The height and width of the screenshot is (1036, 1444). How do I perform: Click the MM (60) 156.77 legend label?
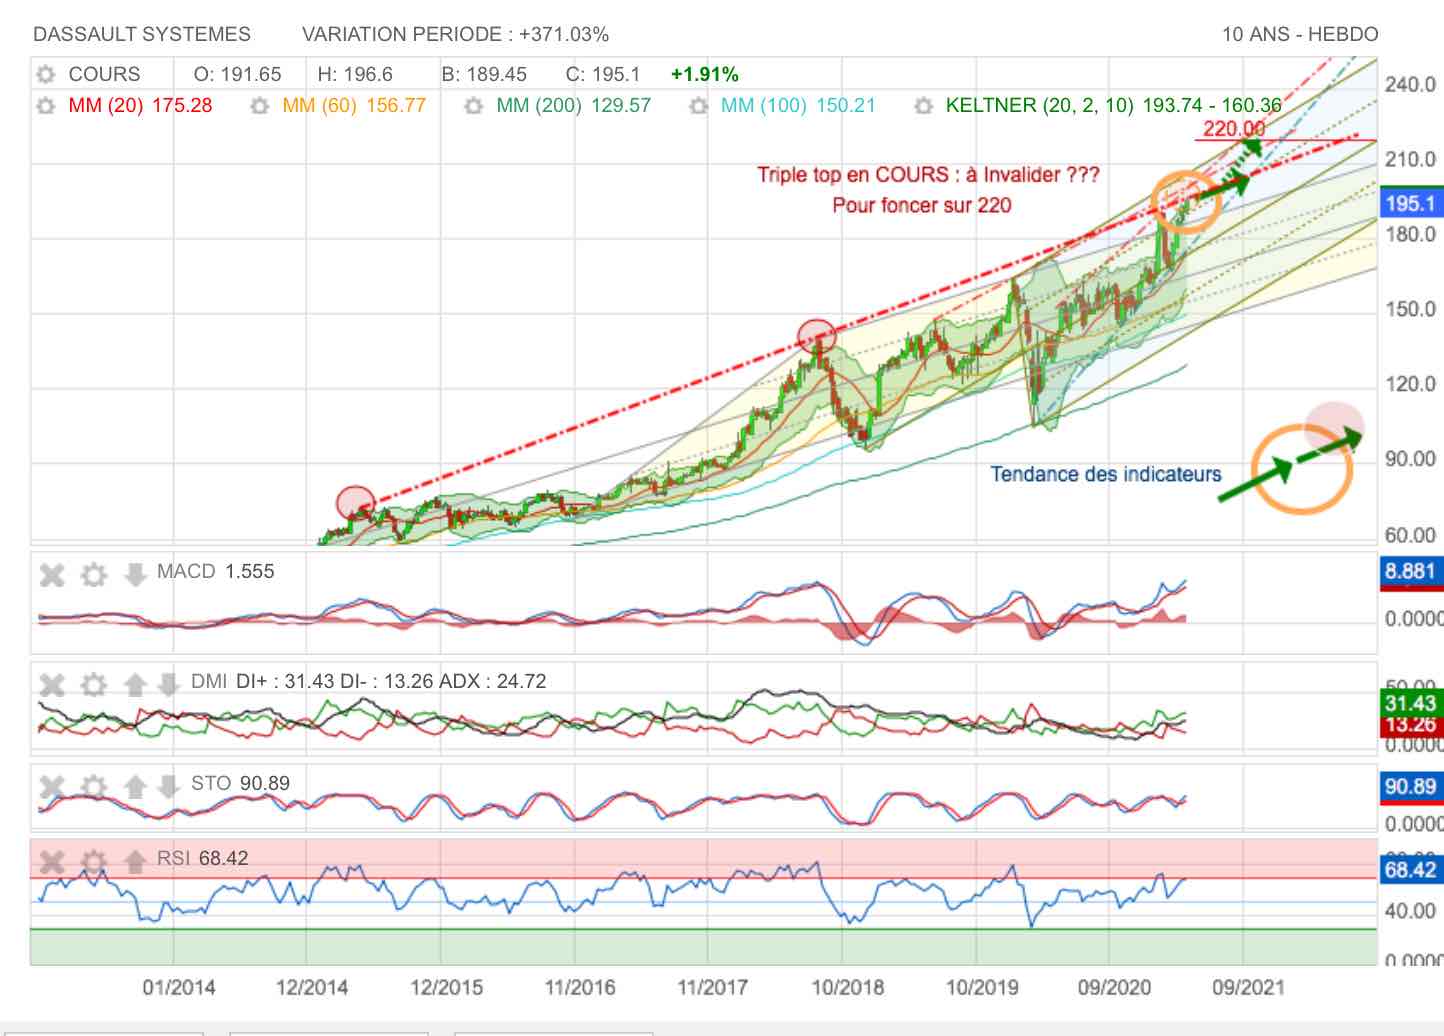pos(354,106)
